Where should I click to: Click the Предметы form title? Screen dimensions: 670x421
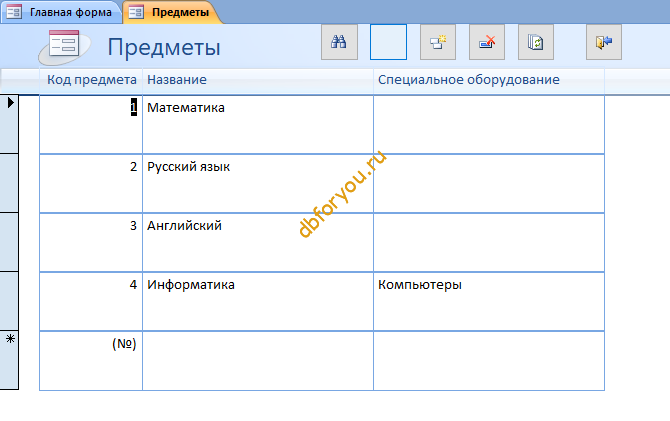[164, 47]
